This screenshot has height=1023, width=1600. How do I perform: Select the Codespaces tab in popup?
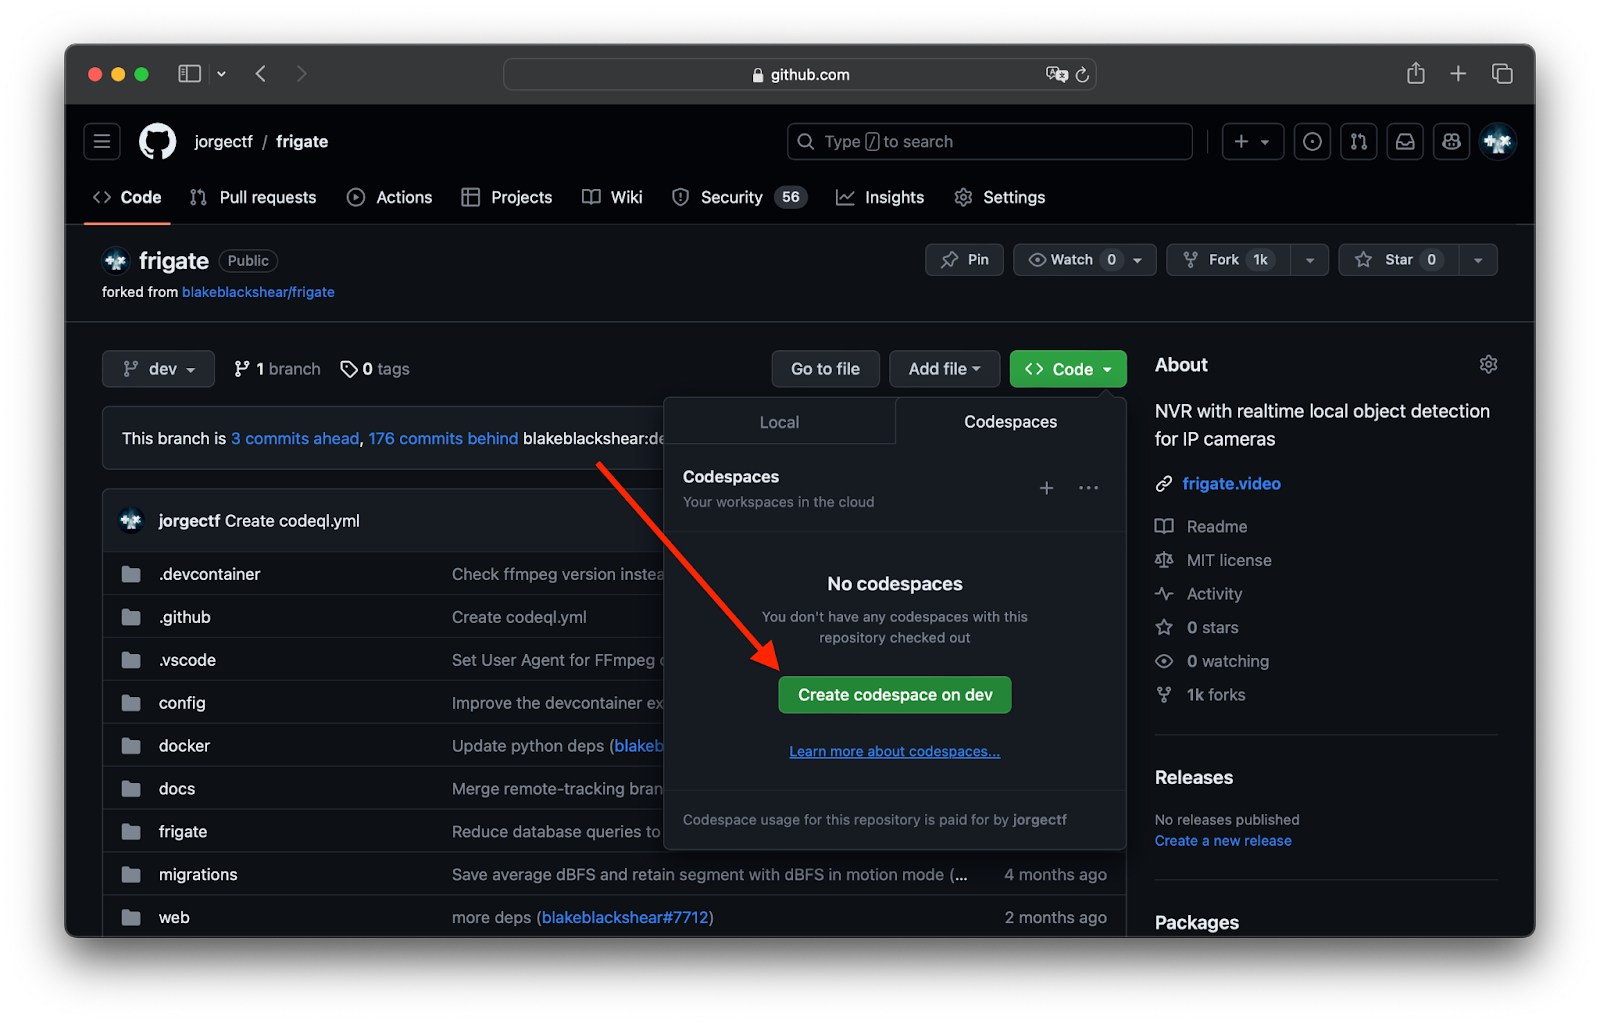pyautogui.click(x=1010, y=422)
